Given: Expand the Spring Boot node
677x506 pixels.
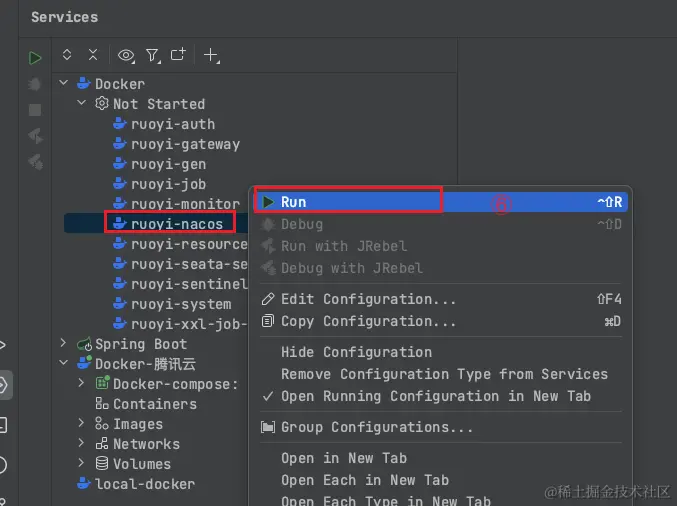Looking at the screenshot, I should point(63,343).
